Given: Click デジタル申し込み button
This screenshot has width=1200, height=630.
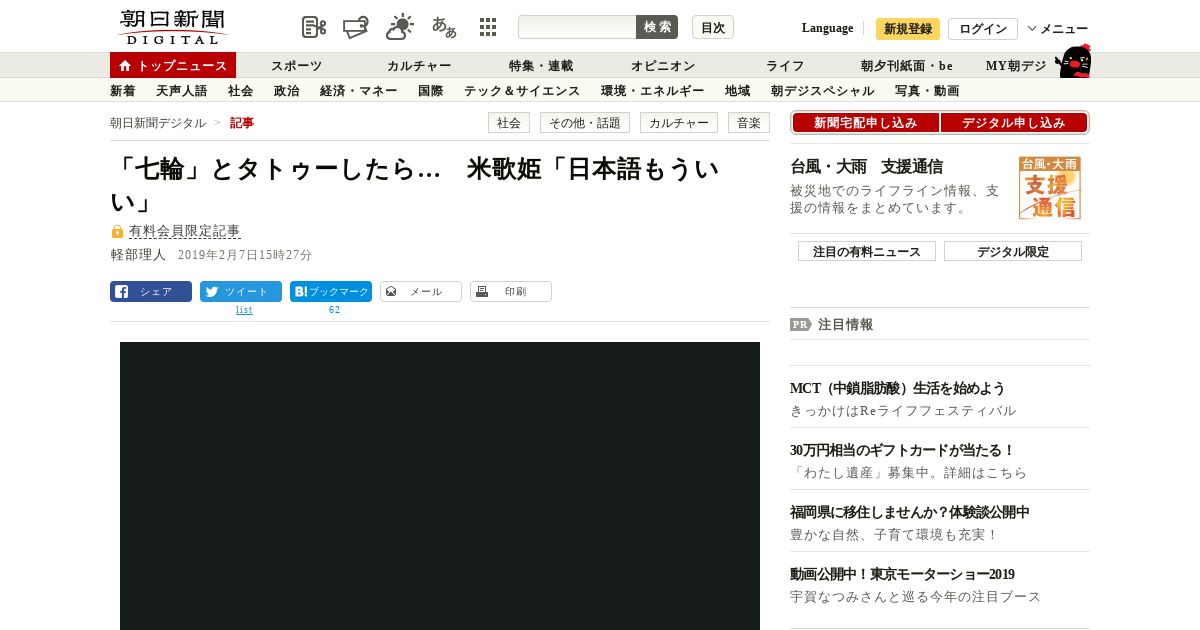Looking at the screenshot, I should [1014, 123].
